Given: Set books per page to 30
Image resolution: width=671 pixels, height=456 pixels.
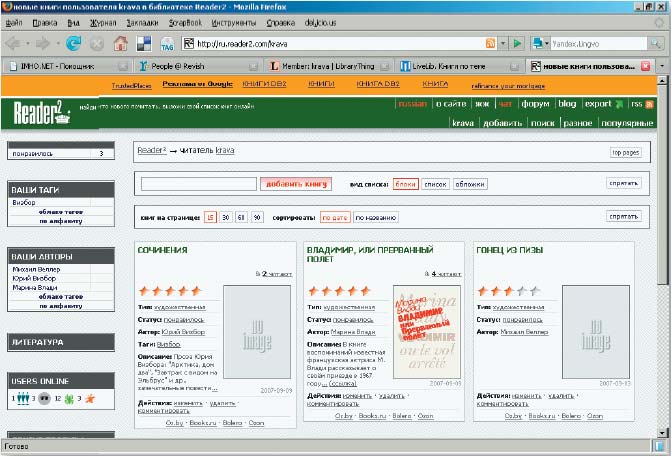Looking at the screenshot, I should [x=226, y=217].
